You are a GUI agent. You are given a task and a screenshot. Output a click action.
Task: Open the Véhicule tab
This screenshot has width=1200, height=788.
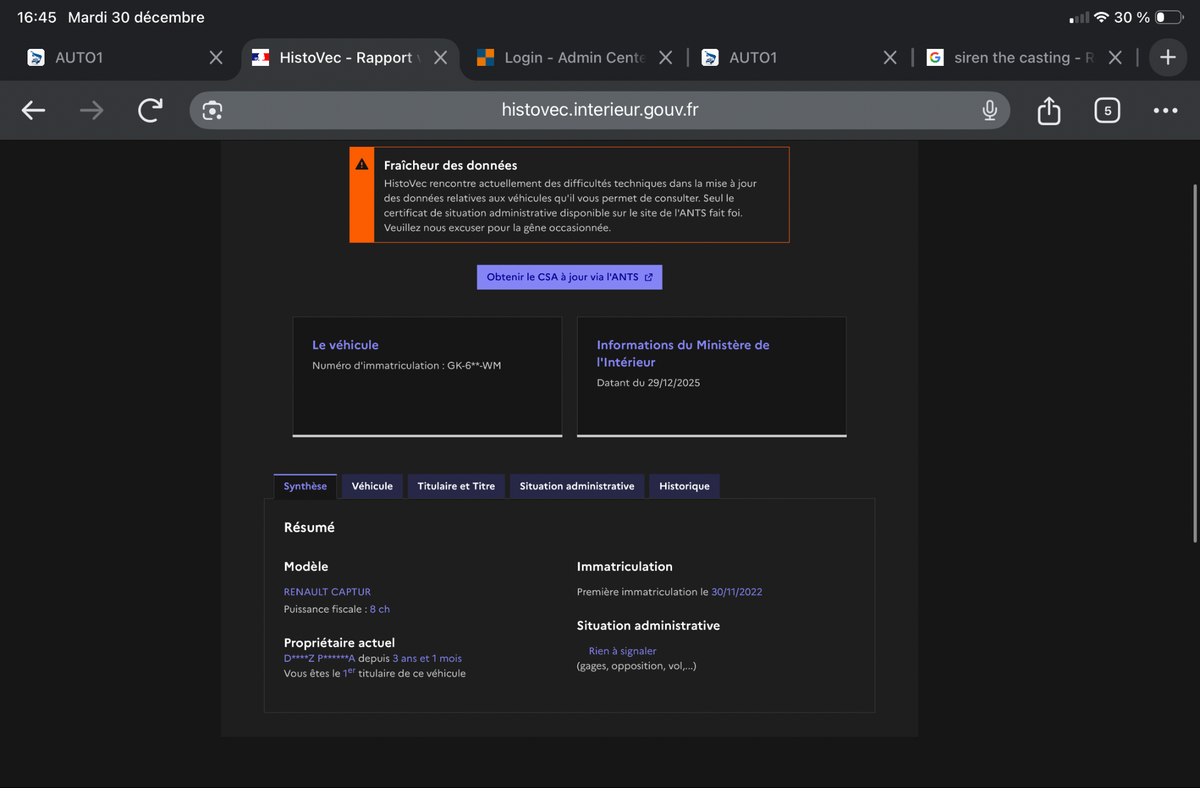pyautogui.click(x=372, y=486)
